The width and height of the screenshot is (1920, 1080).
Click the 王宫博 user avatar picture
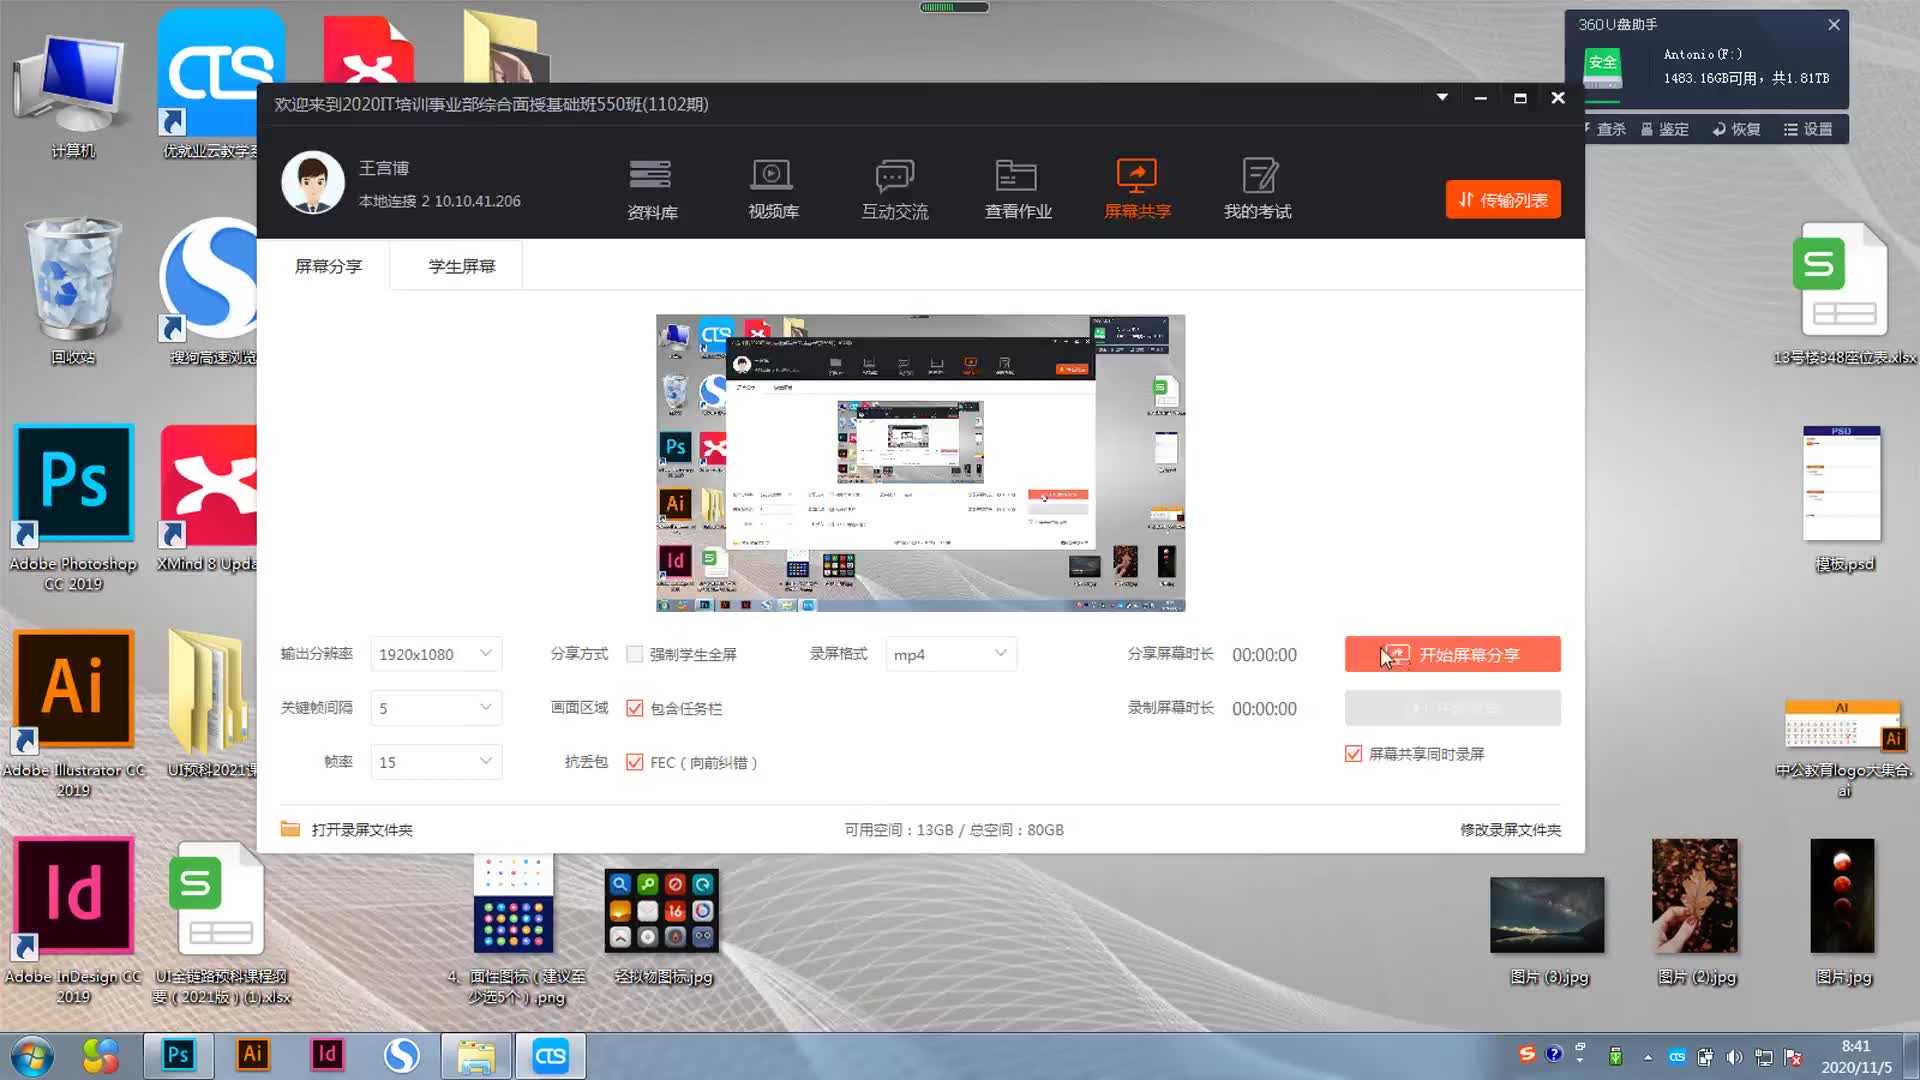coord(313,183)
